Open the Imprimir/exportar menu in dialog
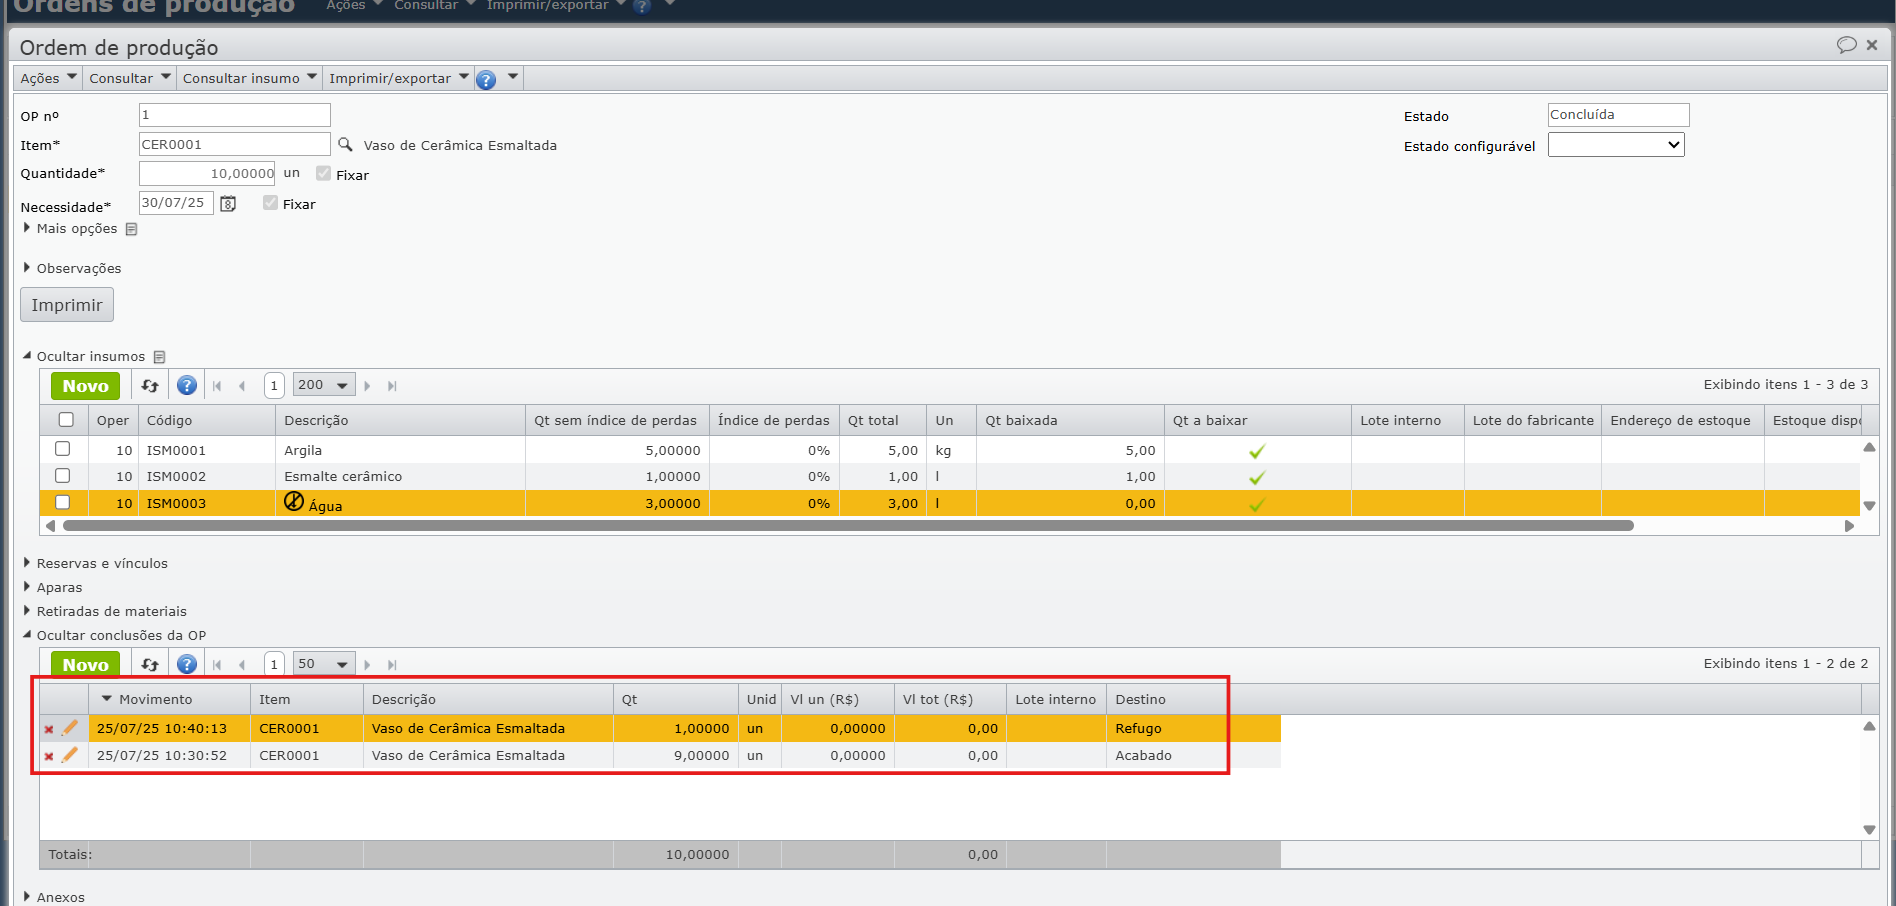This screenshot has width=1896, height=906. 399,78
